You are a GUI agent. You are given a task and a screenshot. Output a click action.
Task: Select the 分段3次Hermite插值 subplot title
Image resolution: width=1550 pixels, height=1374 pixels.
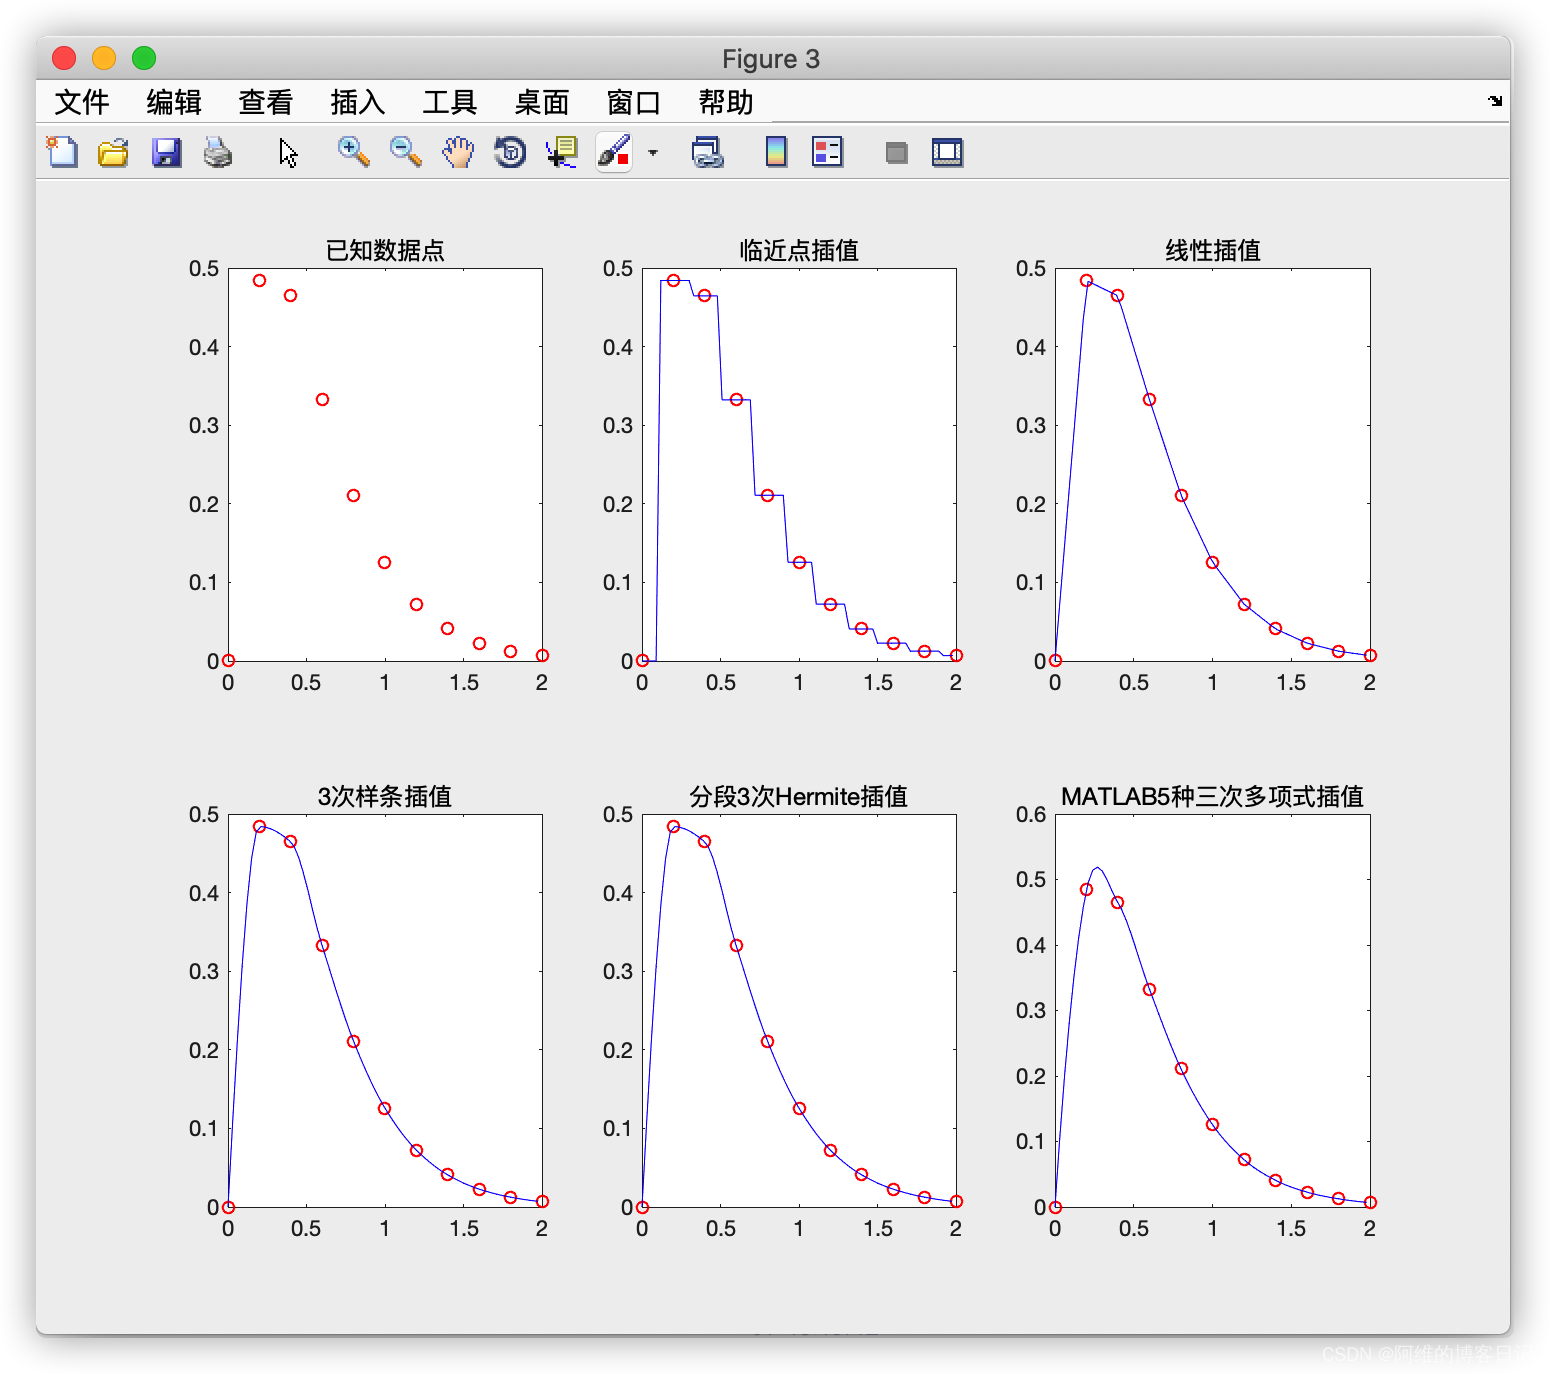pos(799,796)
